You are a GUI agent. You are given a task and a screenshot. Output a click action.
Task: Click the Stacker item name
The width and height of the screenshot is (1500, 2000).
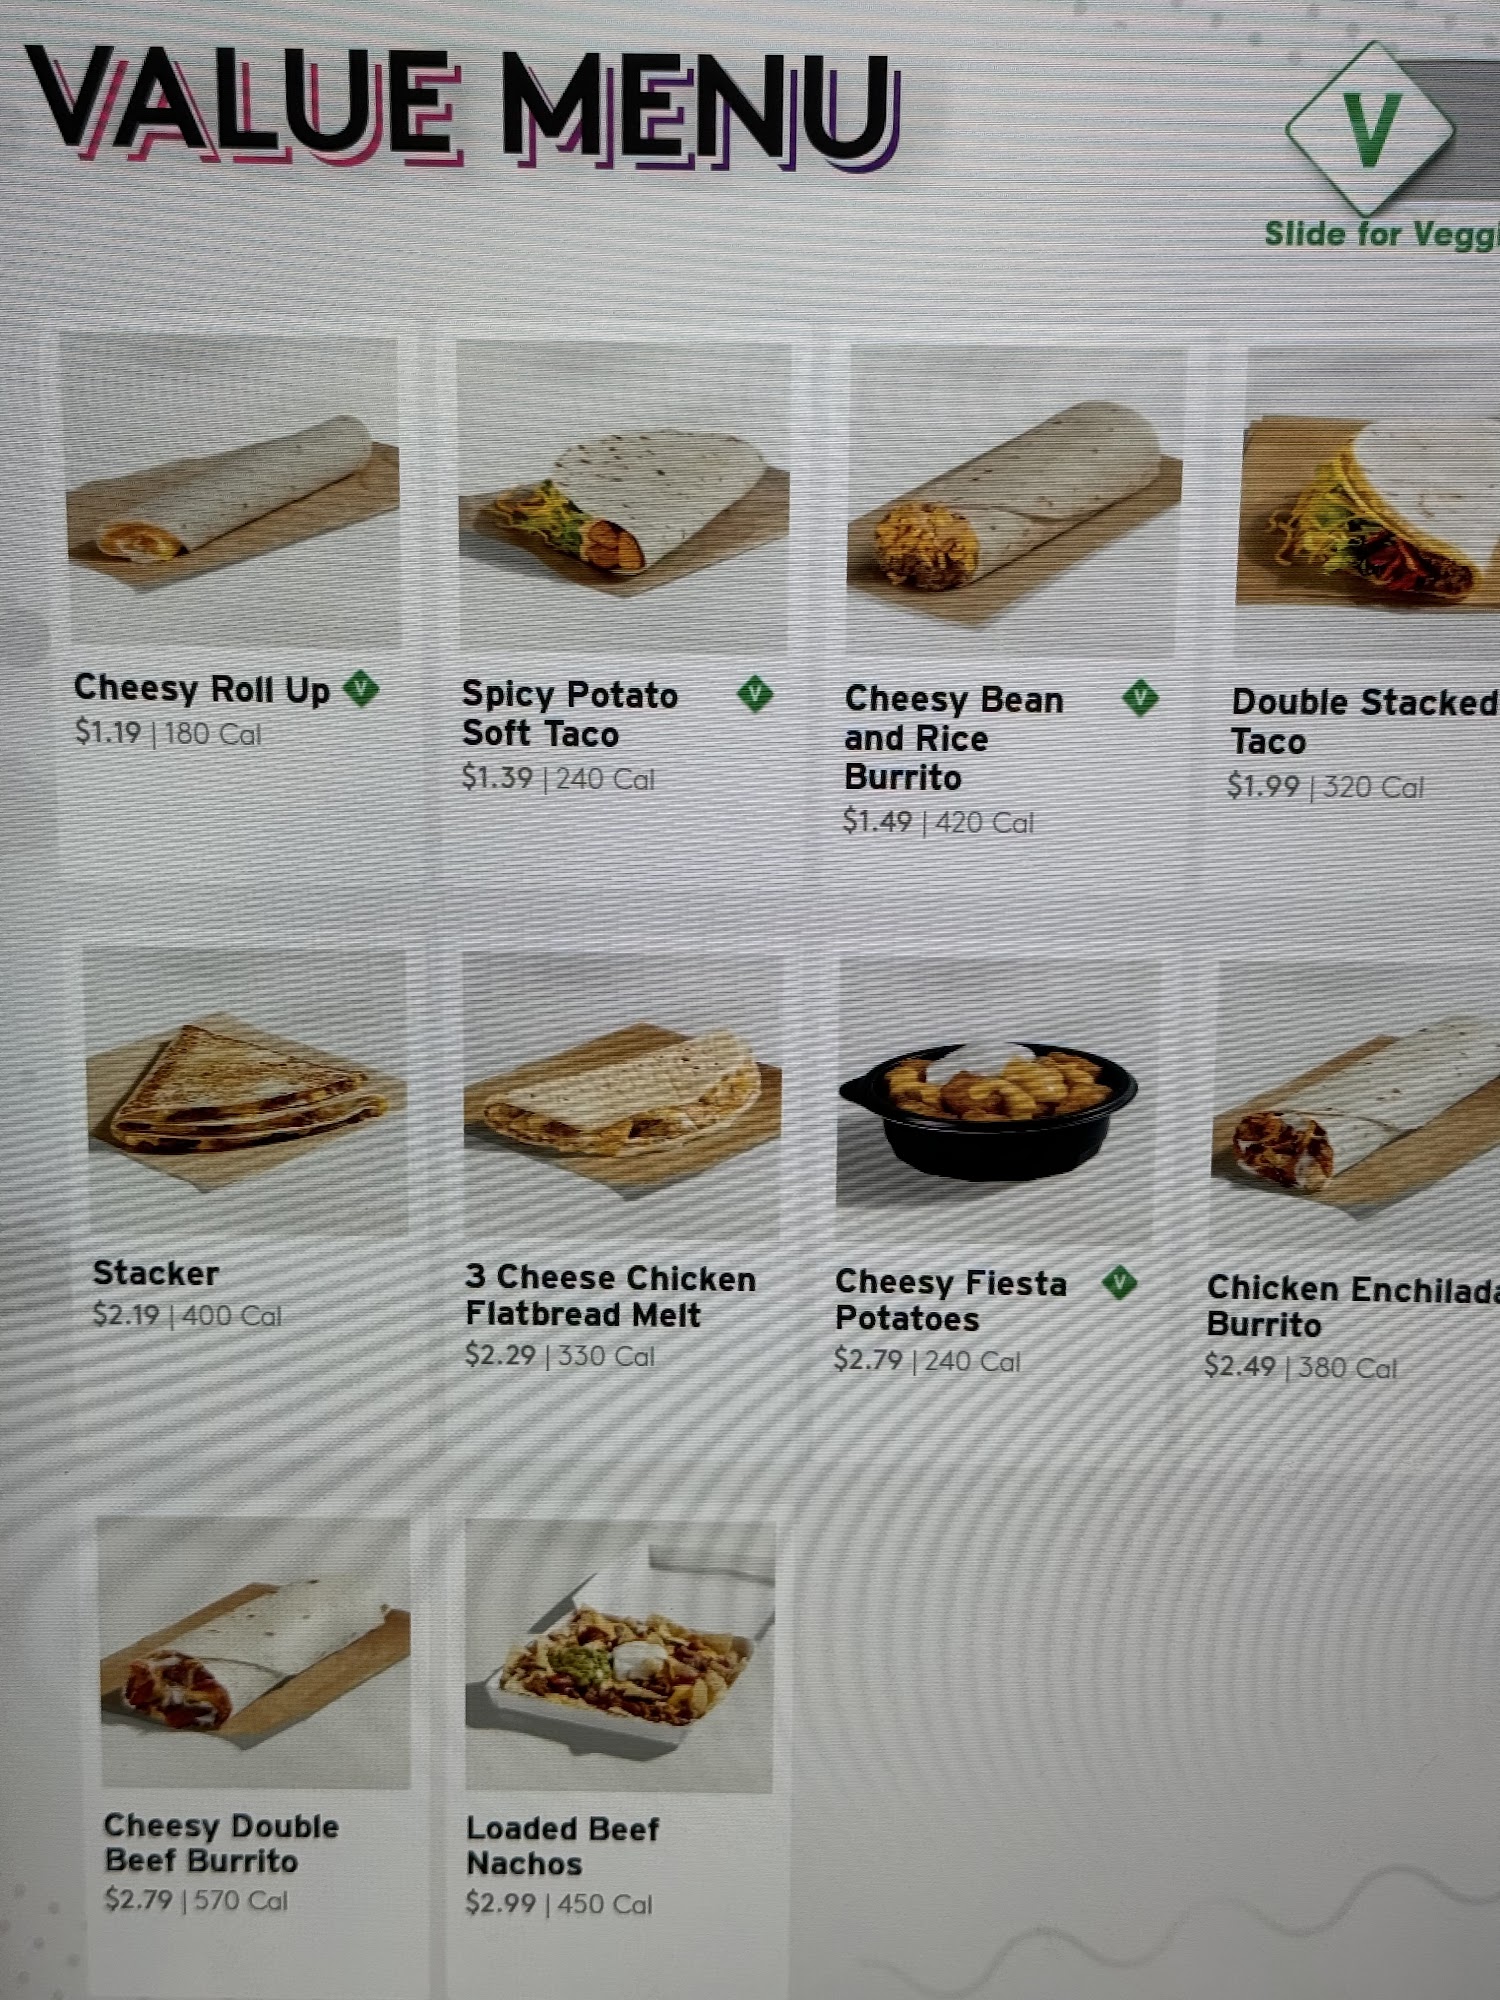[x=155, y=1273]
